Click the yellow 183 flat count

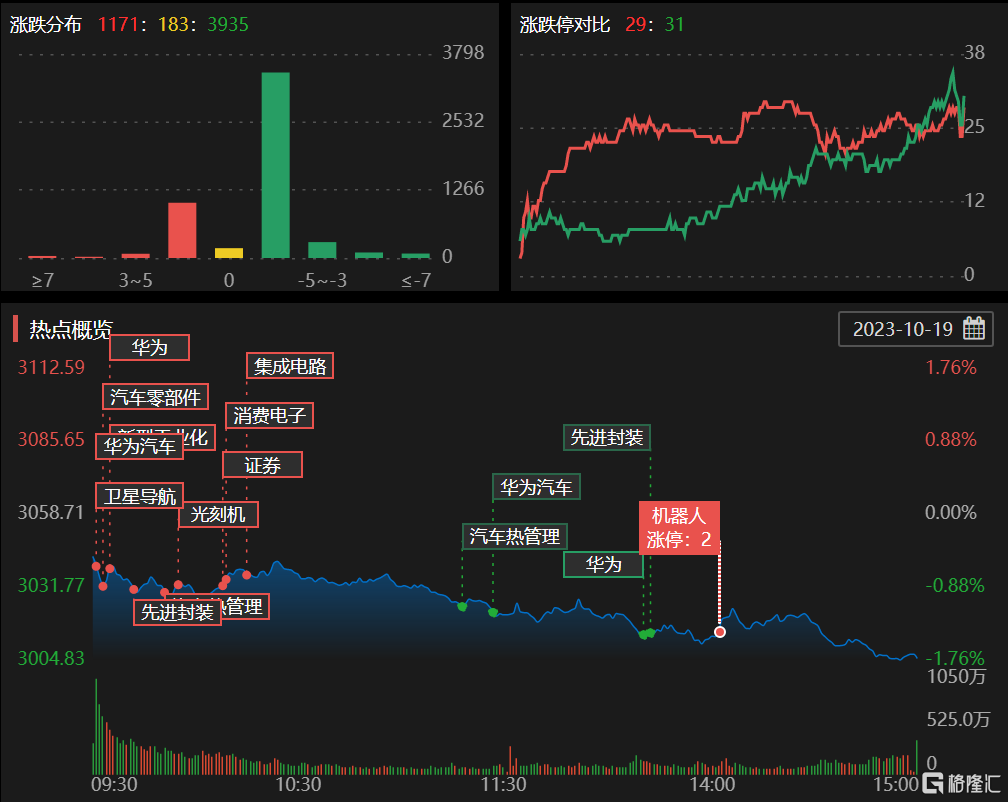pos(172,24)
